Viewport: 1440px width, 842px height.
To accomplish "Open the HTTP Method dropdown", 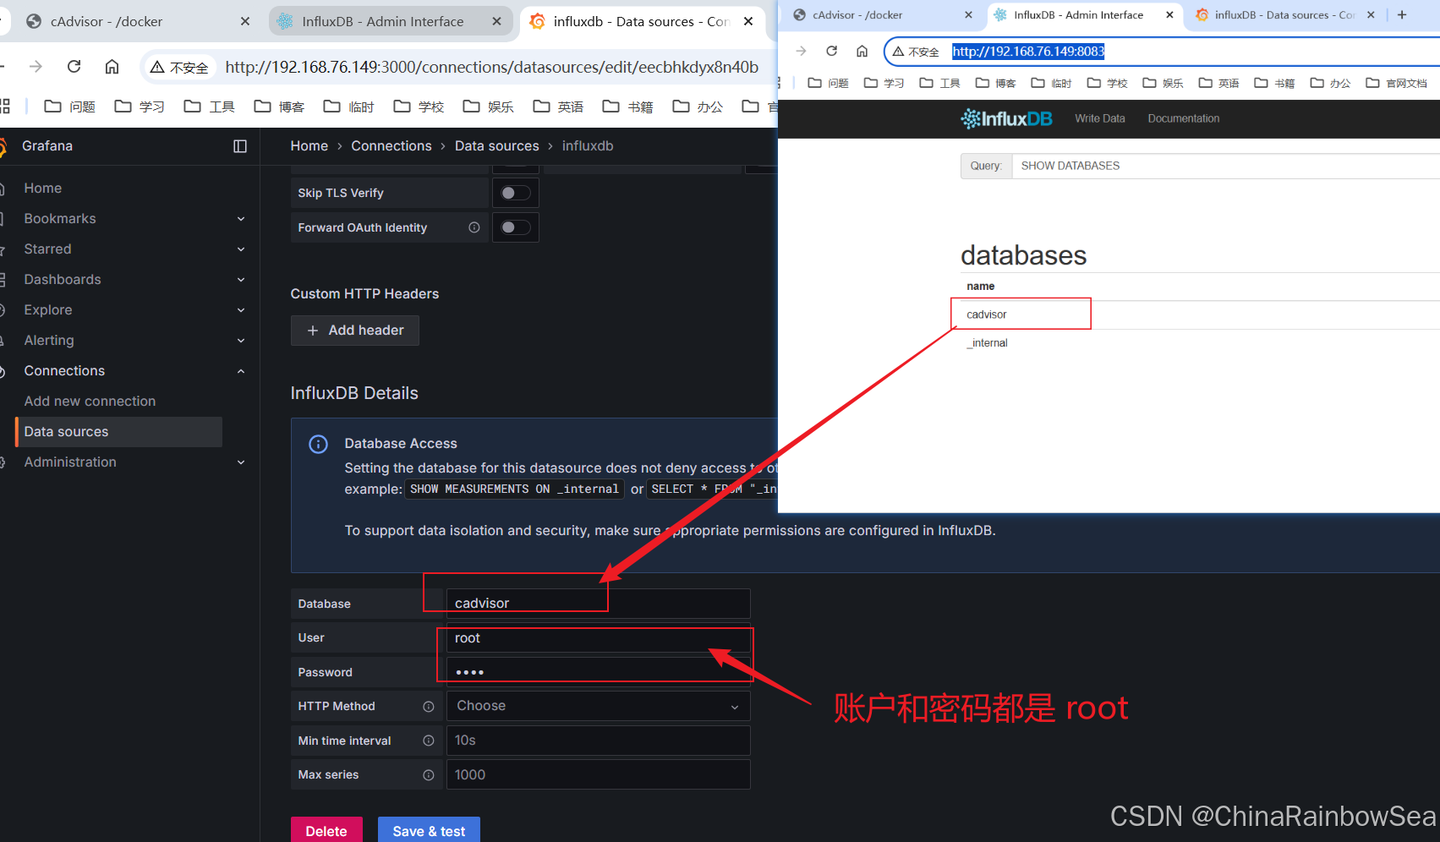I will click(598, 705).
